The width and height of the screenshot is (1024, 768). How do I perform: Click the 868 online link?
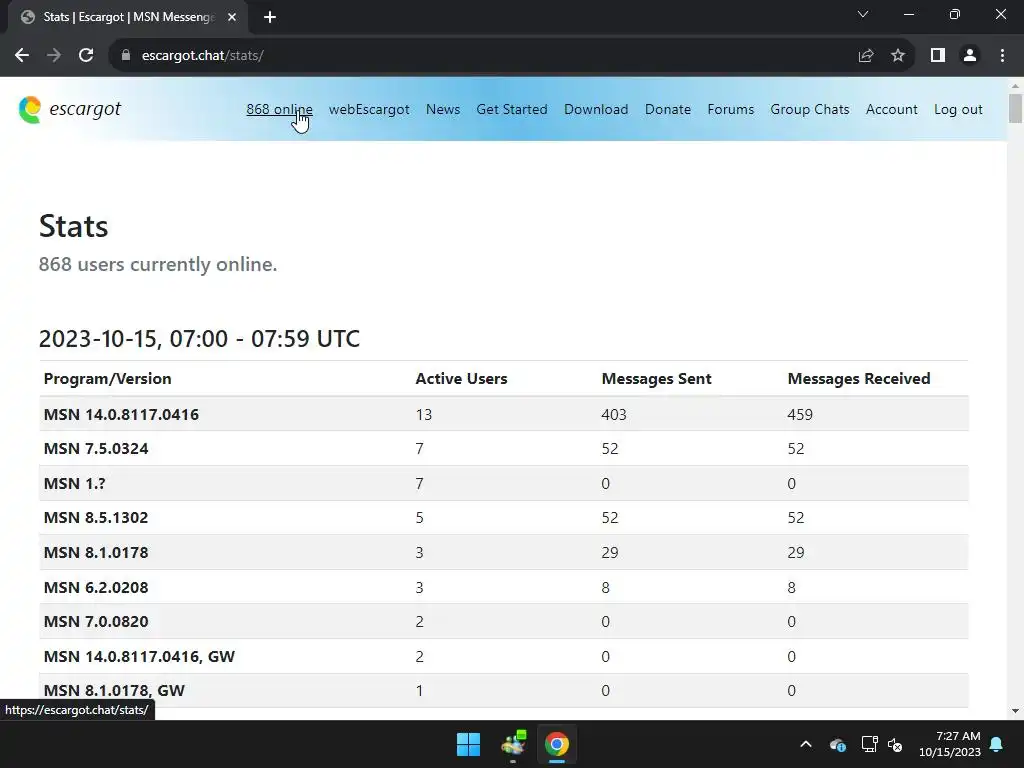click(x=280, y=109)
